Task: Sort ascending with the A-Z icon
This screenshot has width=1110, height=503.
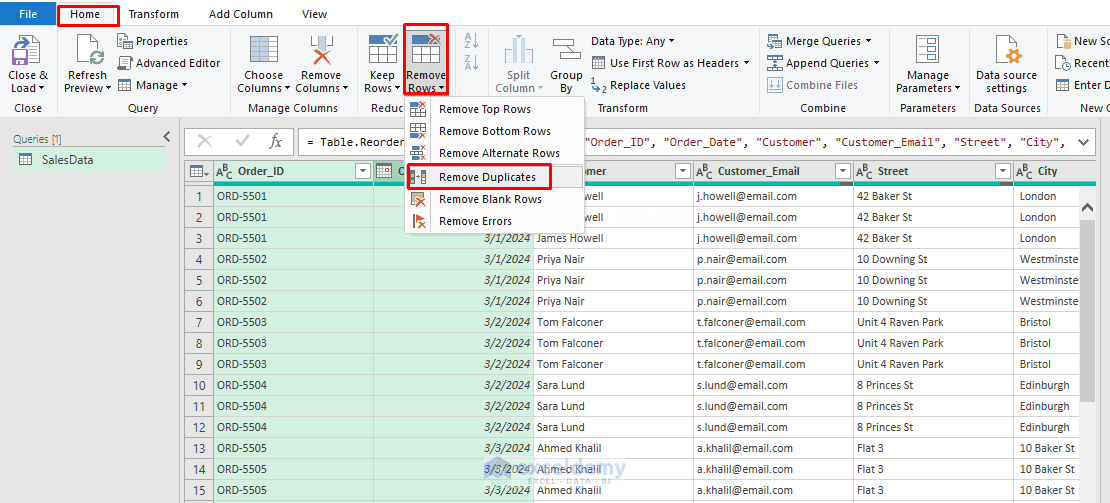Action: pyautogui.click(x=471, y=41)
